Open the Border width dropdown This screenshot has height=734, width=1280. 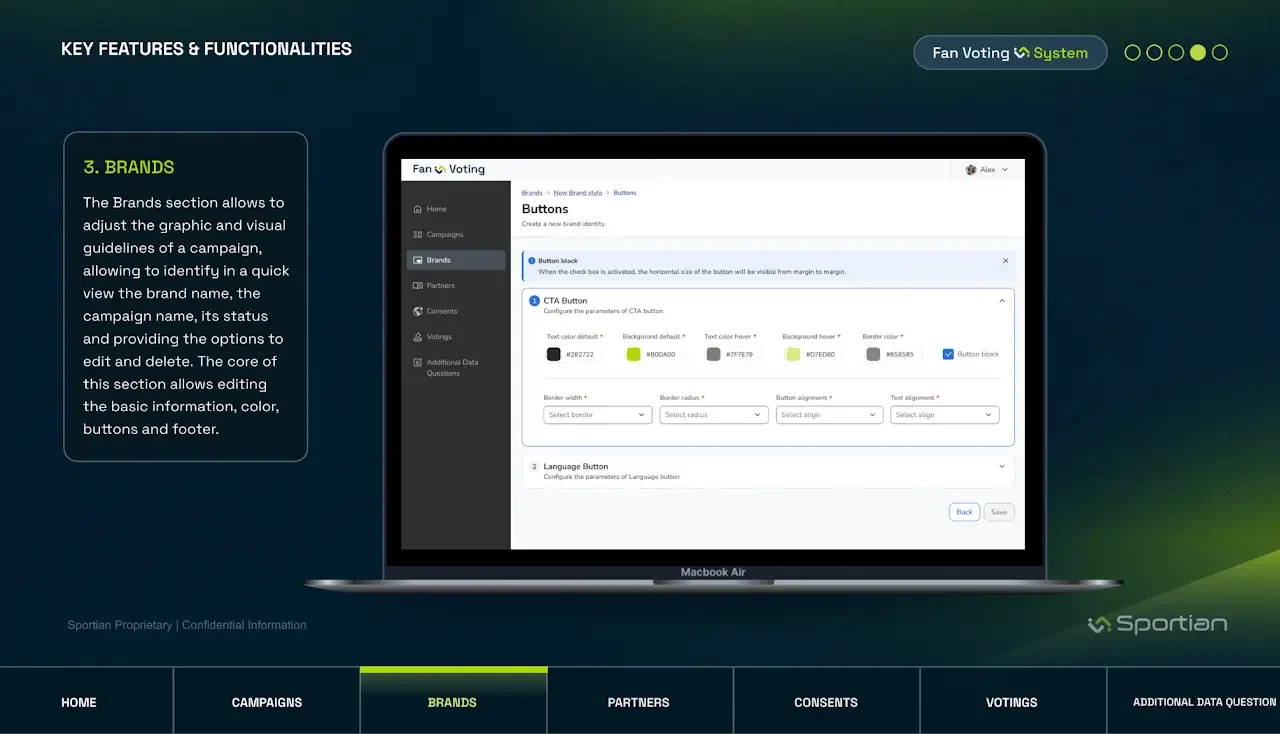pos(597,415)
